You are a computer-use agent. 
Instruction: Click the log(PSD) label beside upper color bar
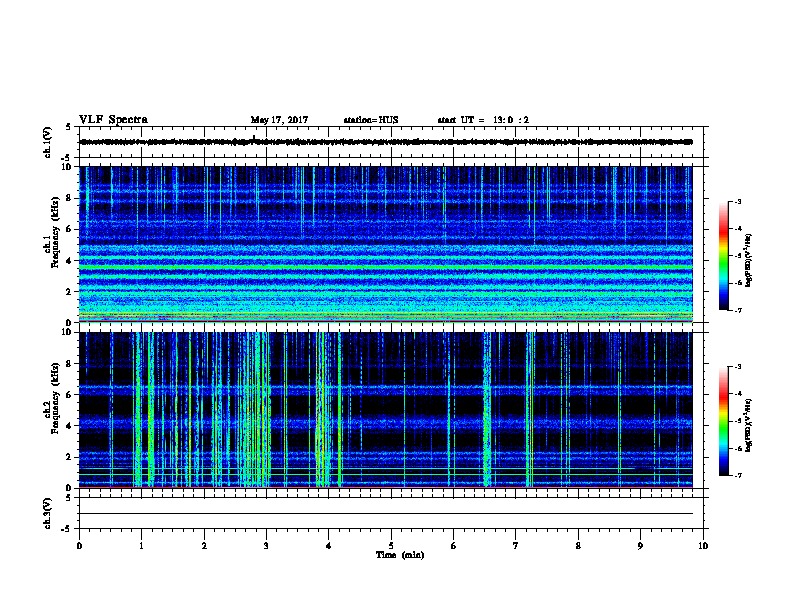[x=748, y=261]
